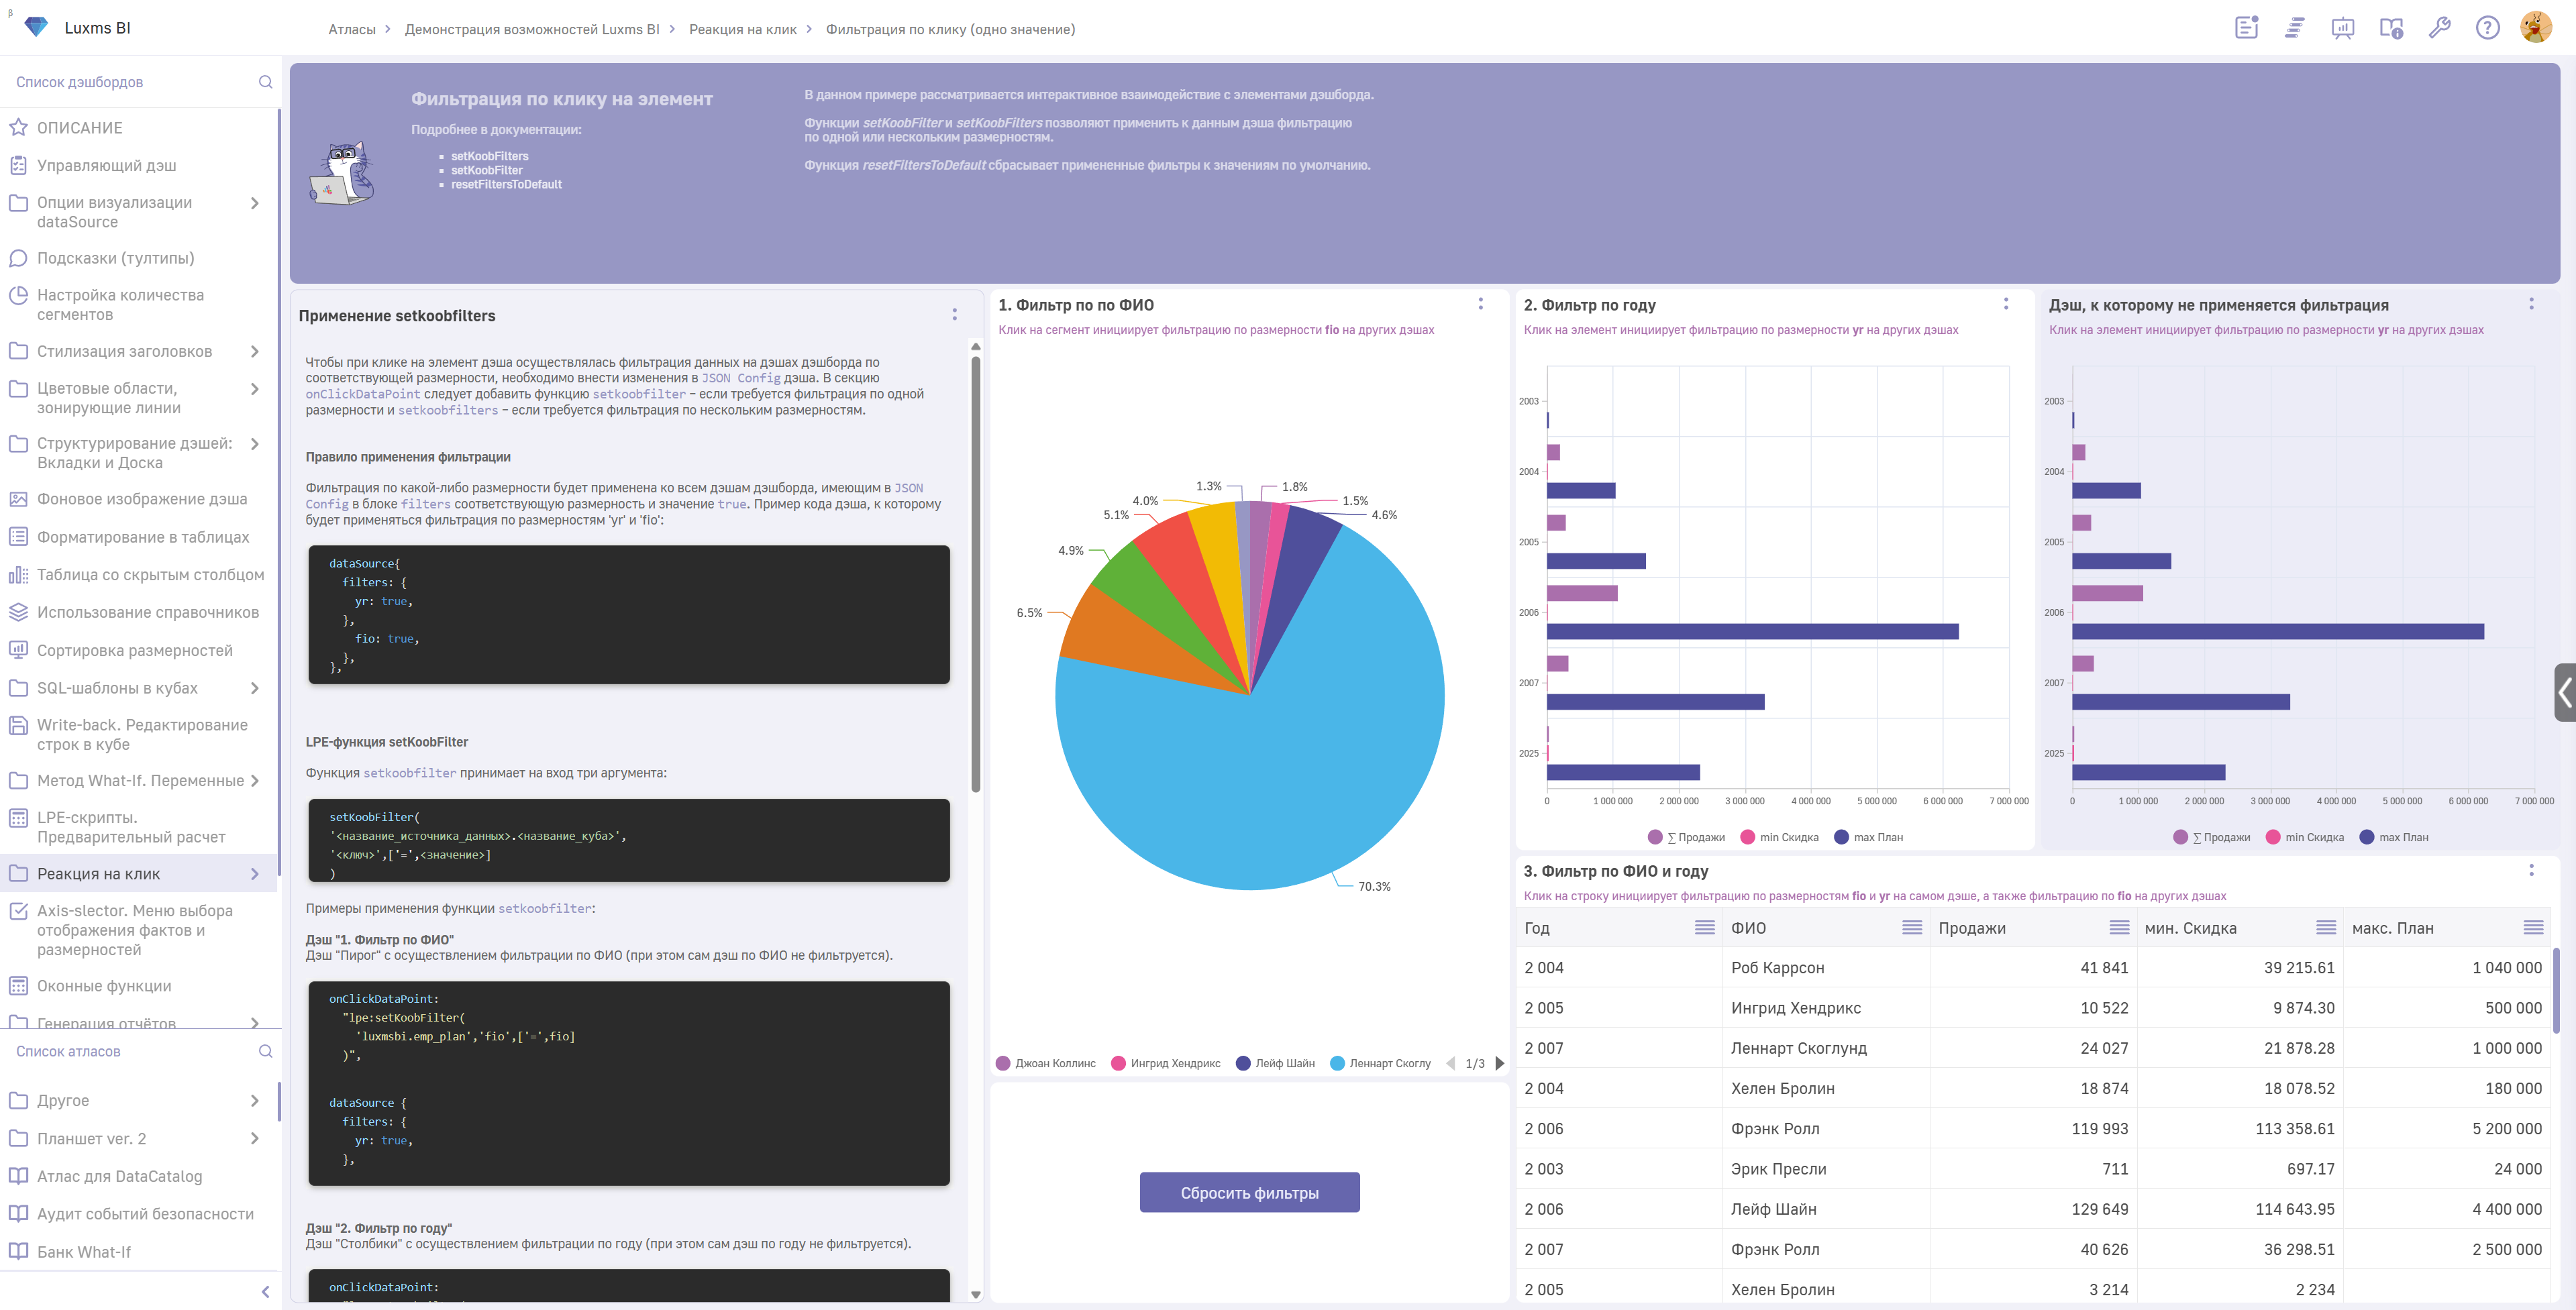Click the presentation mode easel icon
This screenshot has height=1310, width=2576.
pyautogui.click(x=2342, y=28)
